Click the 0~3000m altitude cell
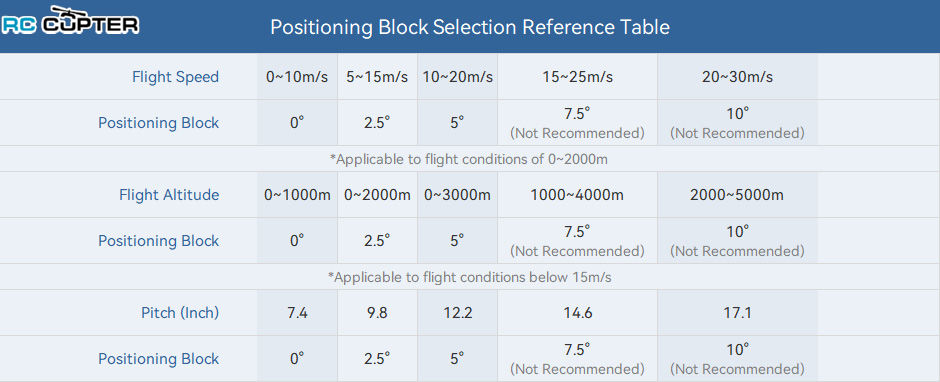Viewport: 940px width, 382px height. (457, 195)
